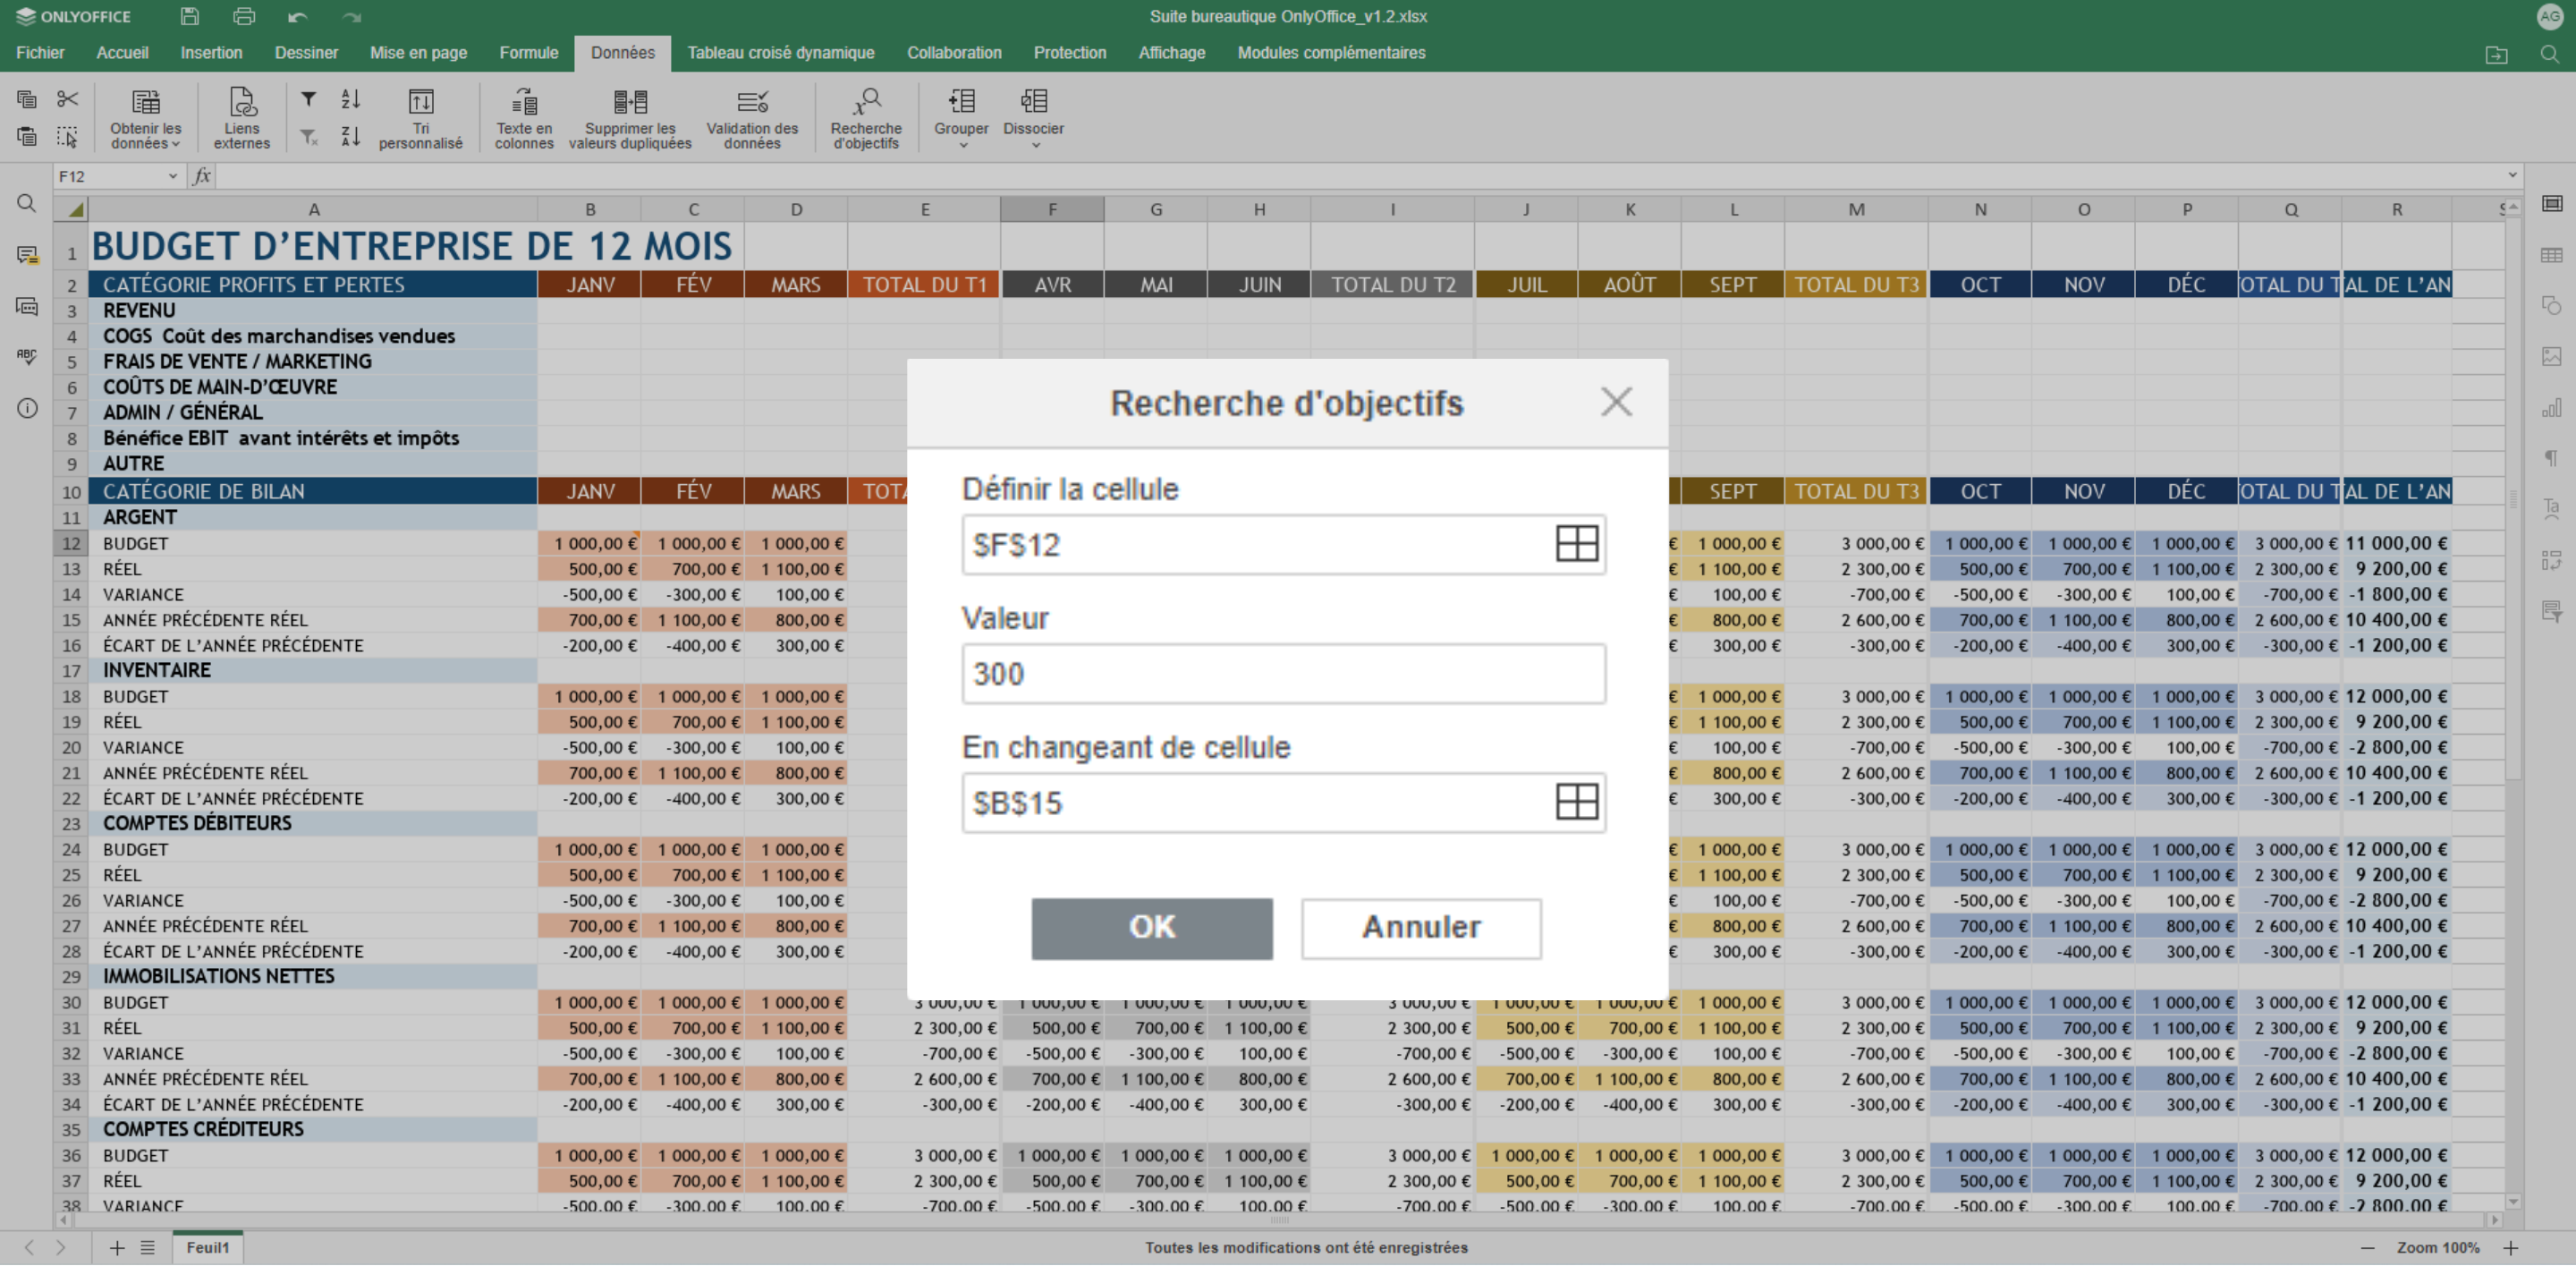Apply a filter using the filter icon
The width and height of the screenshot is (2576, 1266).
(x=308, y=99)
